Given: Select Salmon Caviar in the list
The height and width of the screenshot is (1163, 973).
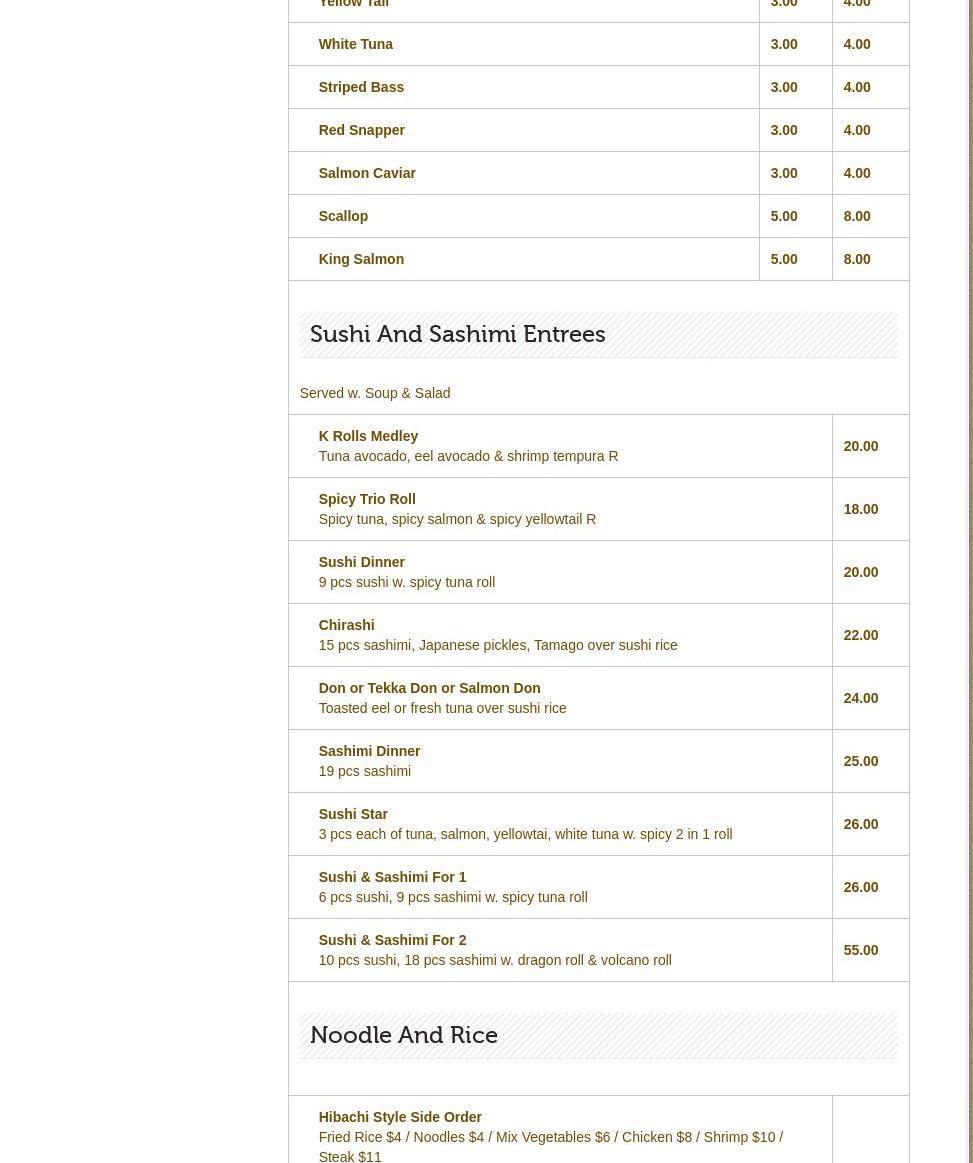Looking at the screenshot, I should click(x=367, y=173).
